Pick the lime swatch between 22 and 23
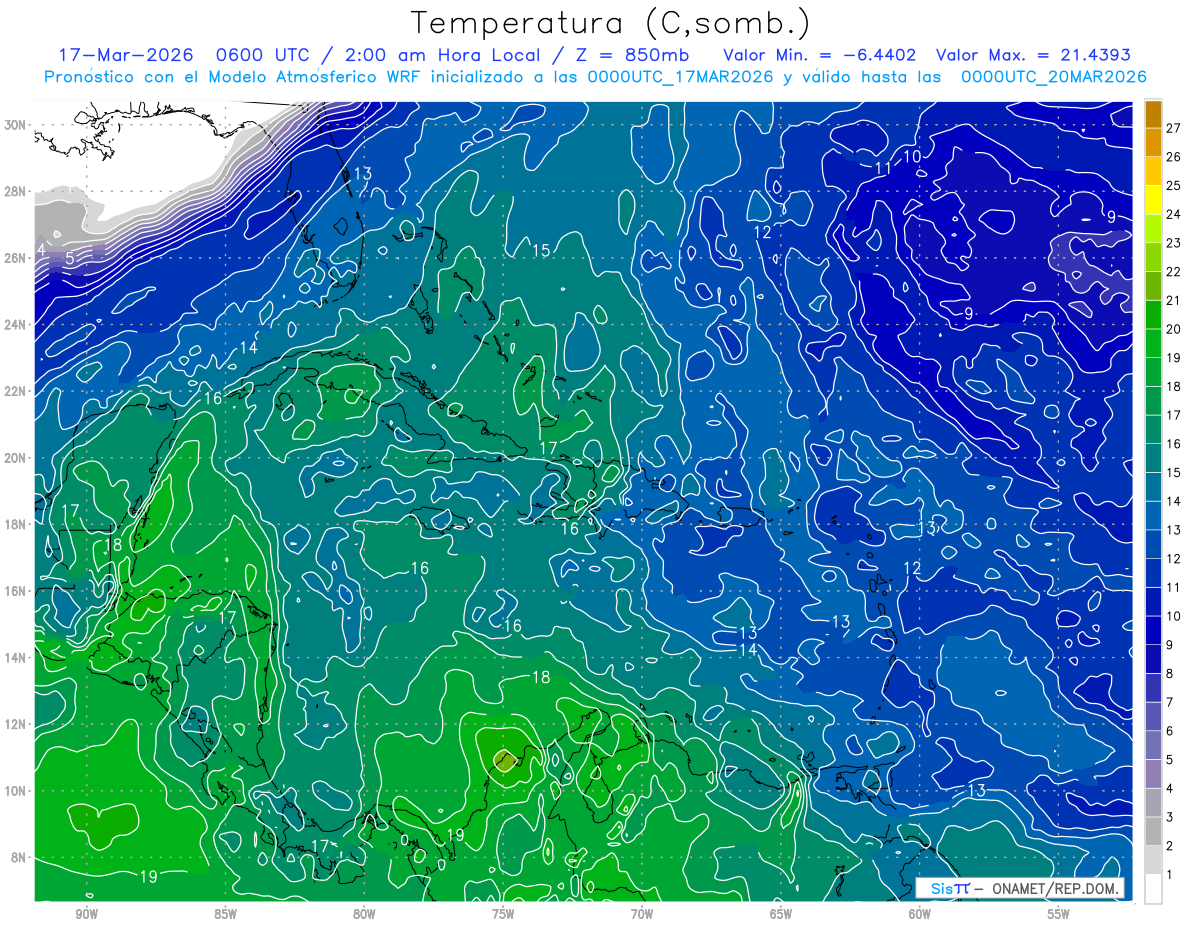 1153,257
